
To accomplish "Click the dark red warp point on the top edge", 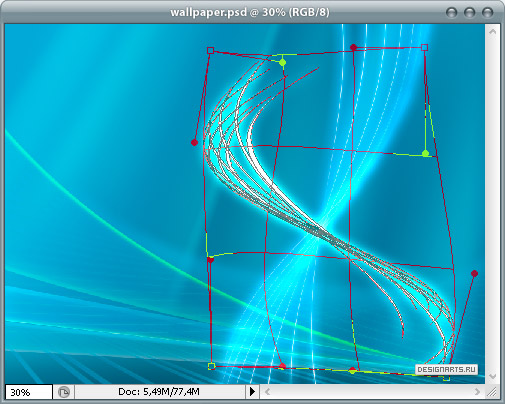I will click(354, 48).
